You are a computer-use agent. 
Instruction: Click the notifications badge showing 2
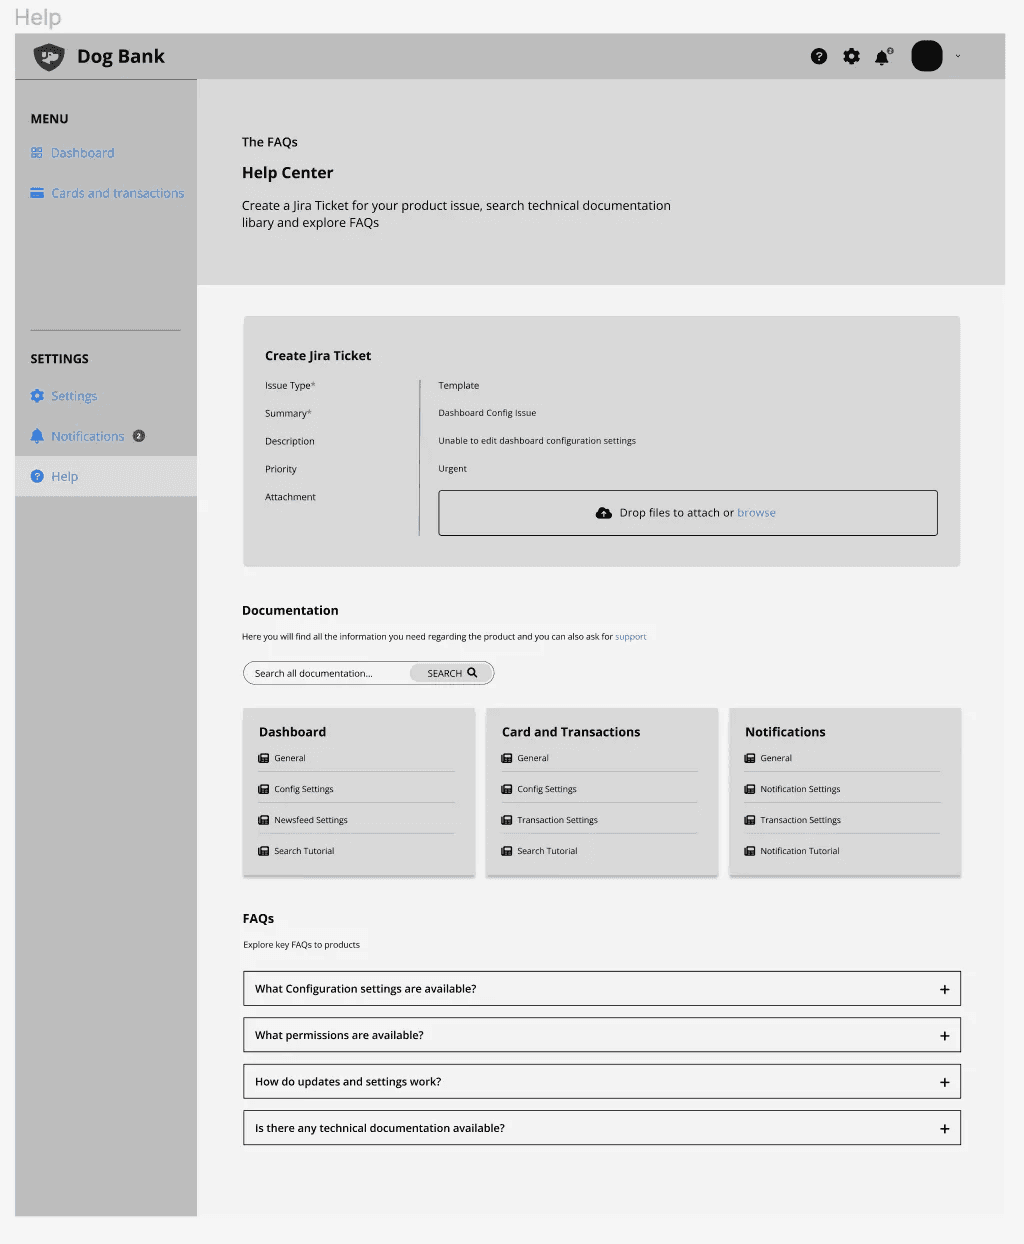click(140, 436)
